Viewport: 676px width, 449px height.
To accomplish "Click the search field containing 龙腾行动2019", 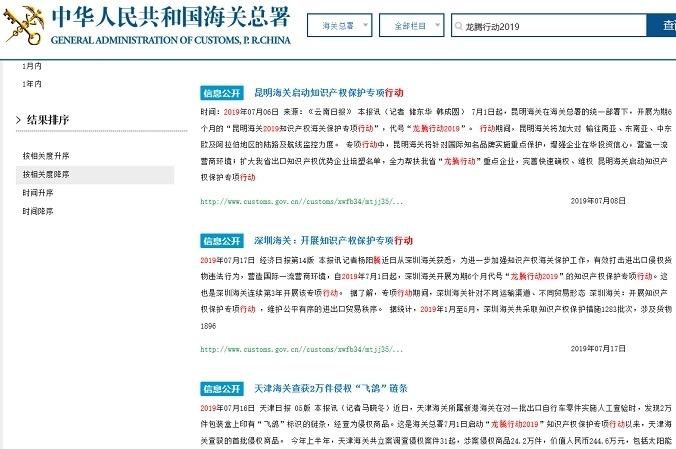I will point(549,26).
